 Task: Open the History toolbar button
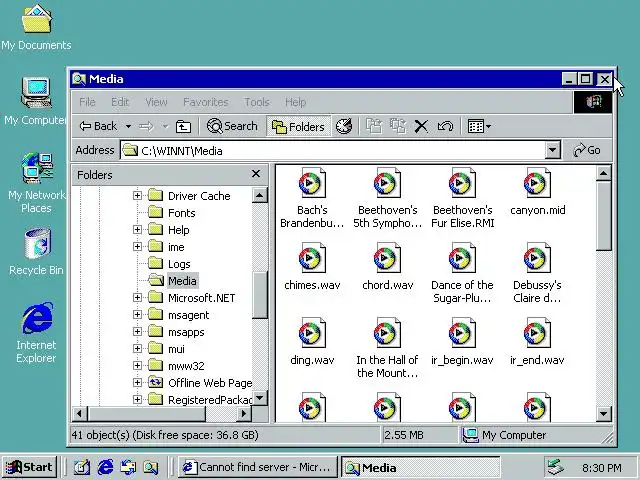click(344, 127)
